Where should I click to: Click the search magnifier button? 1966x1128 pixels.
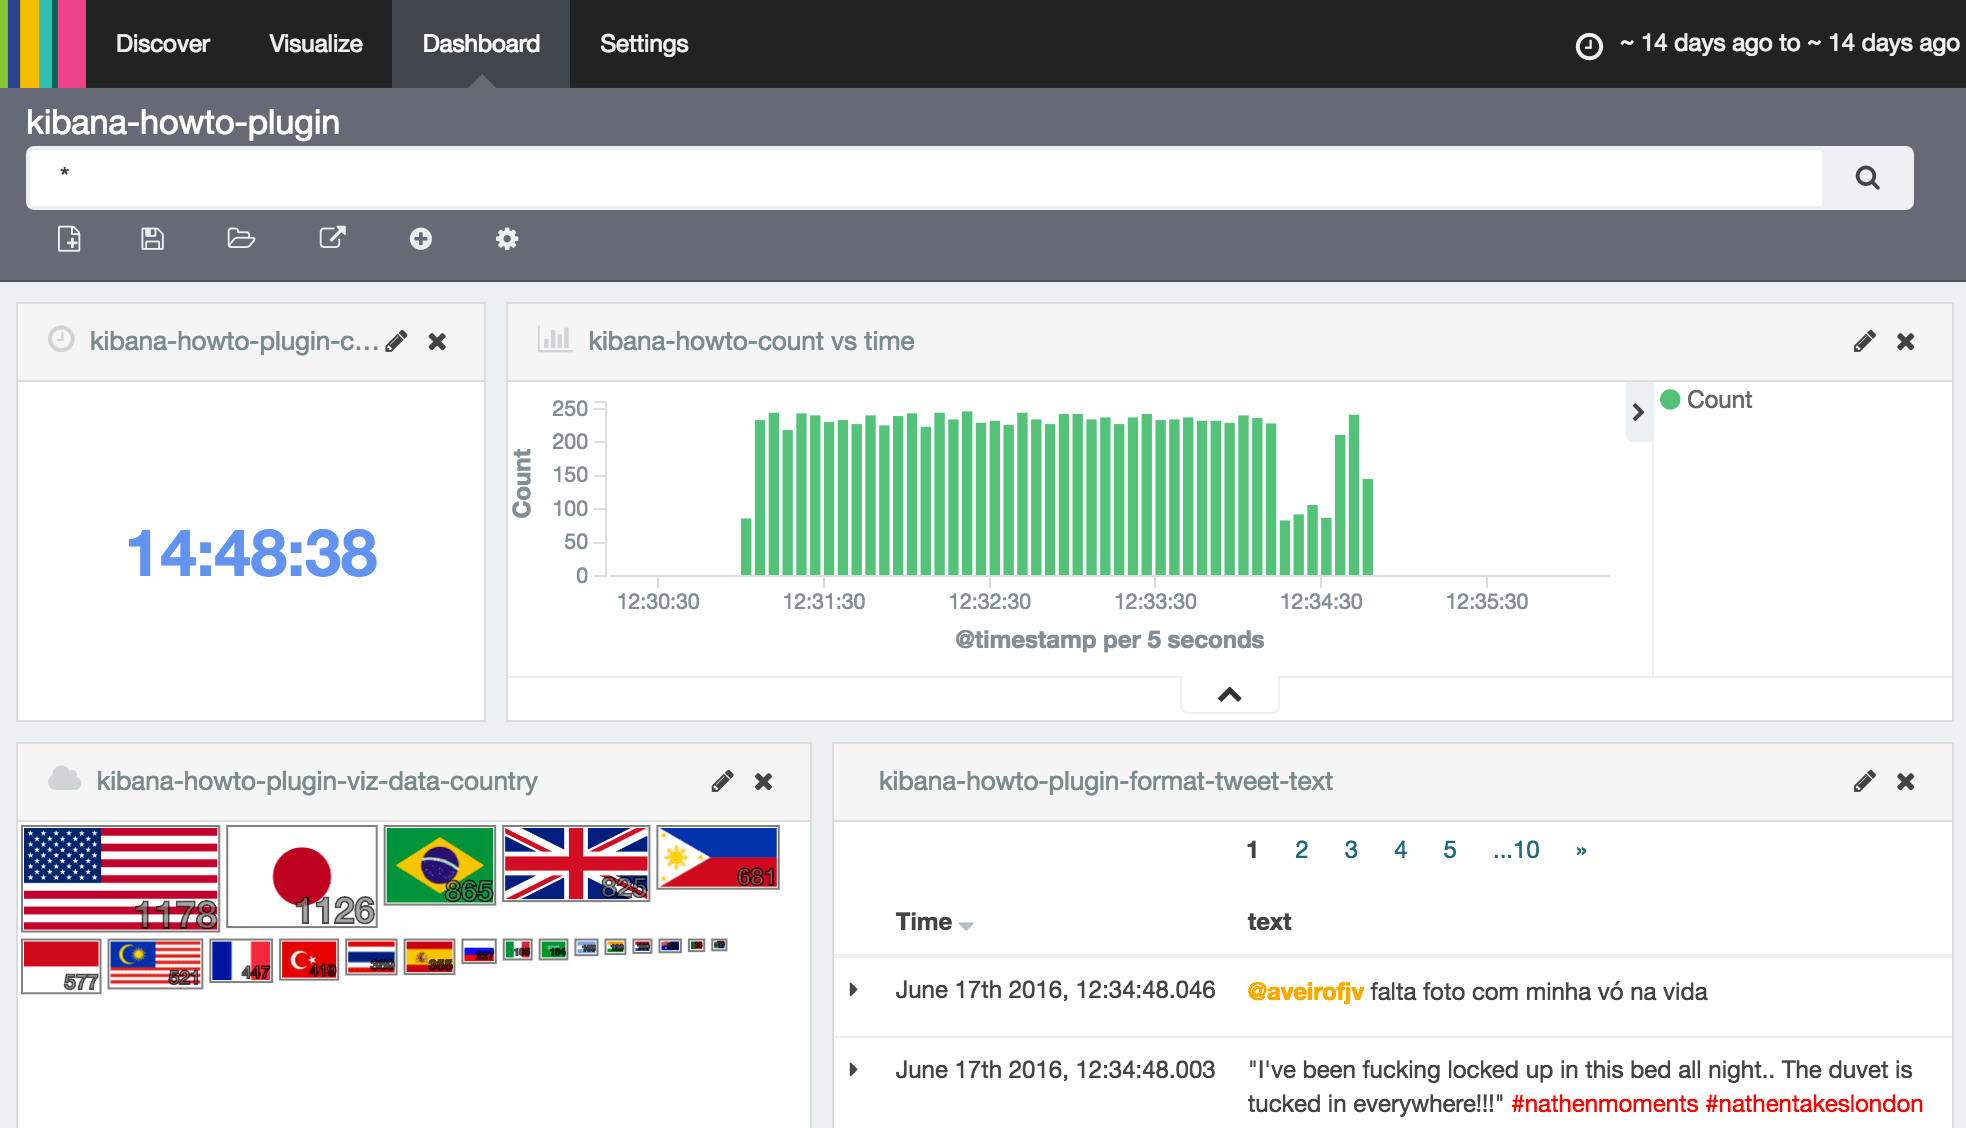(1867, 178)
